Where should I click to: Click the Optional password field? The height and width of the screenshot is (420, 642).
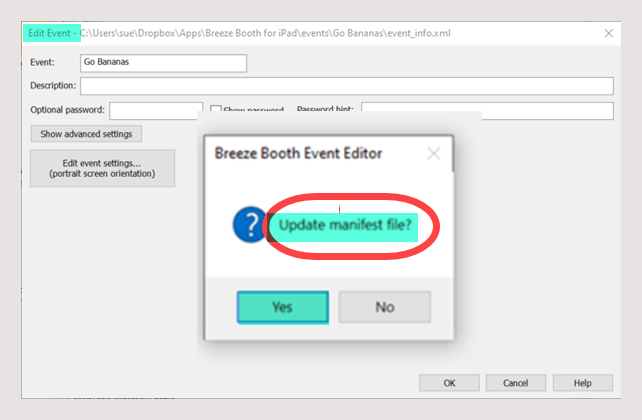[156, 111]
